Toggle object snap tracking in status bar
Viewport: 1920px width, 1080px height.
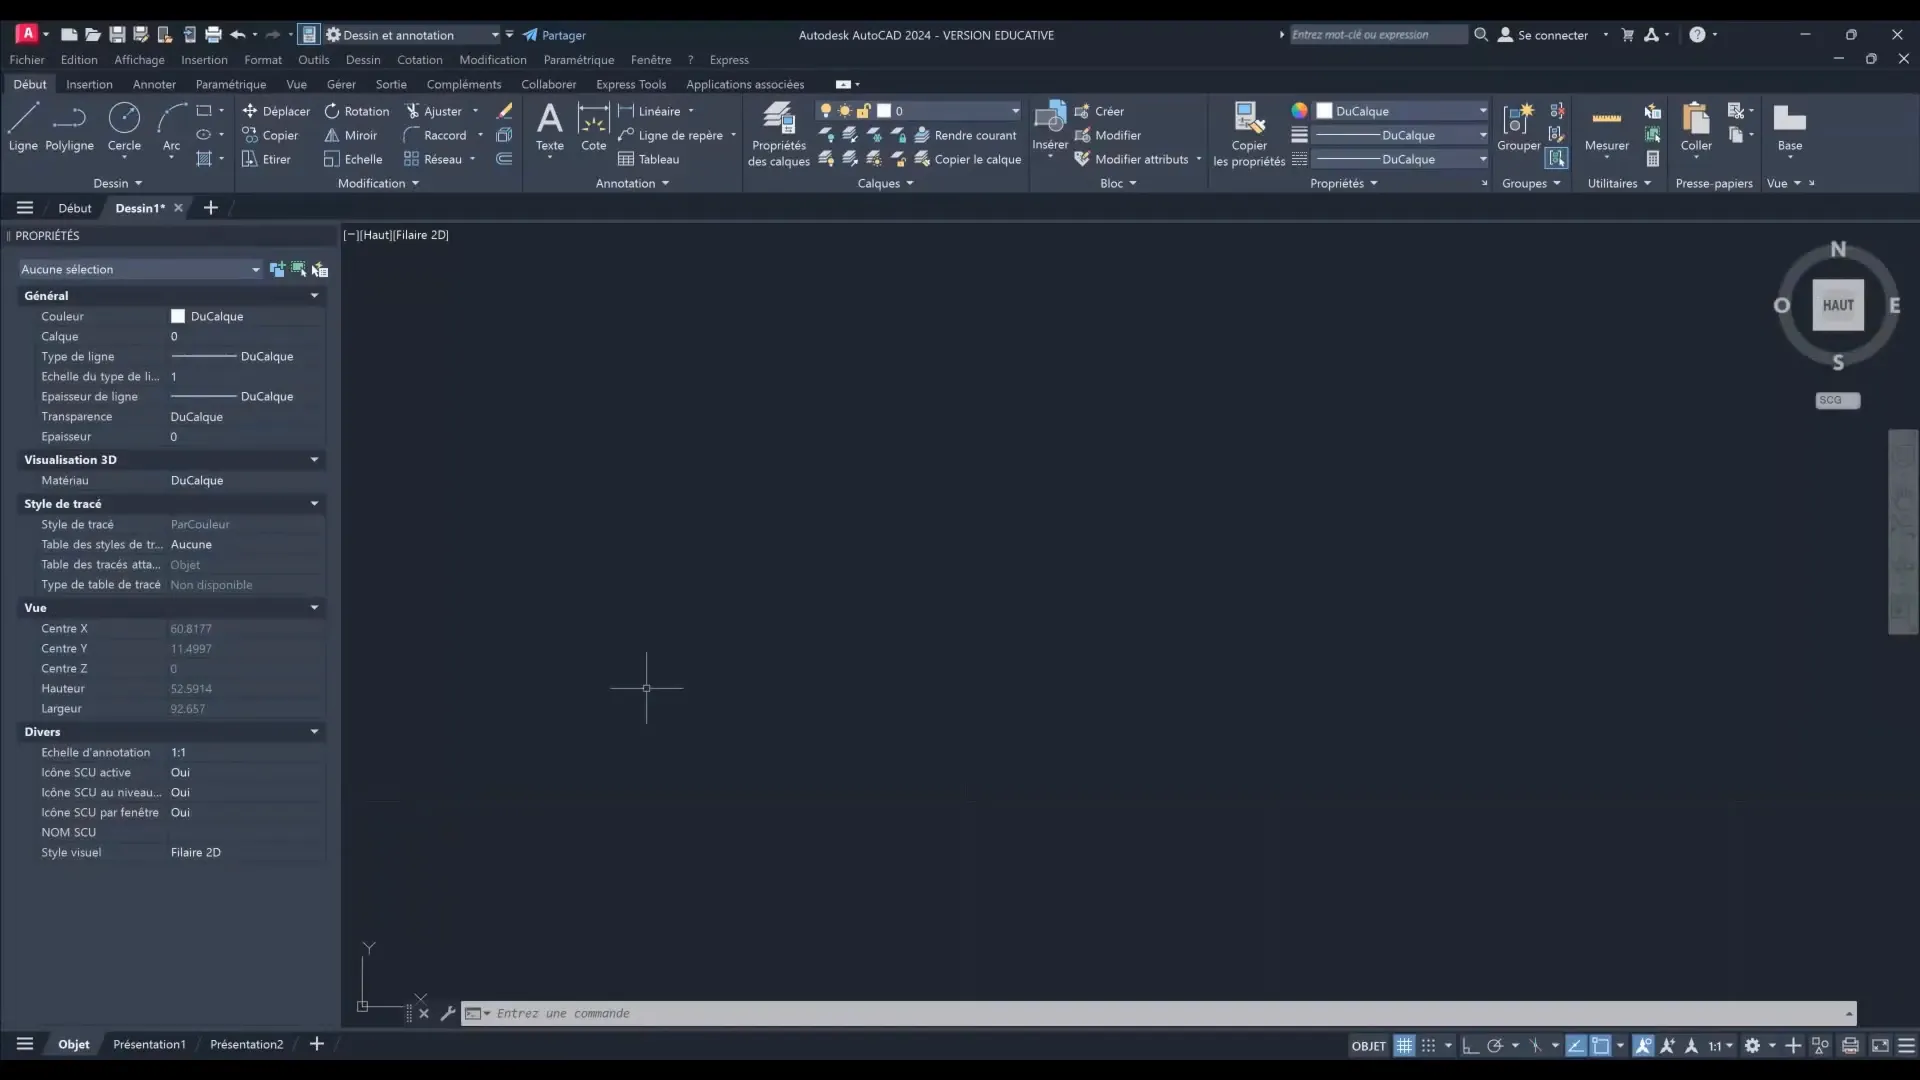(1576, 1045)
